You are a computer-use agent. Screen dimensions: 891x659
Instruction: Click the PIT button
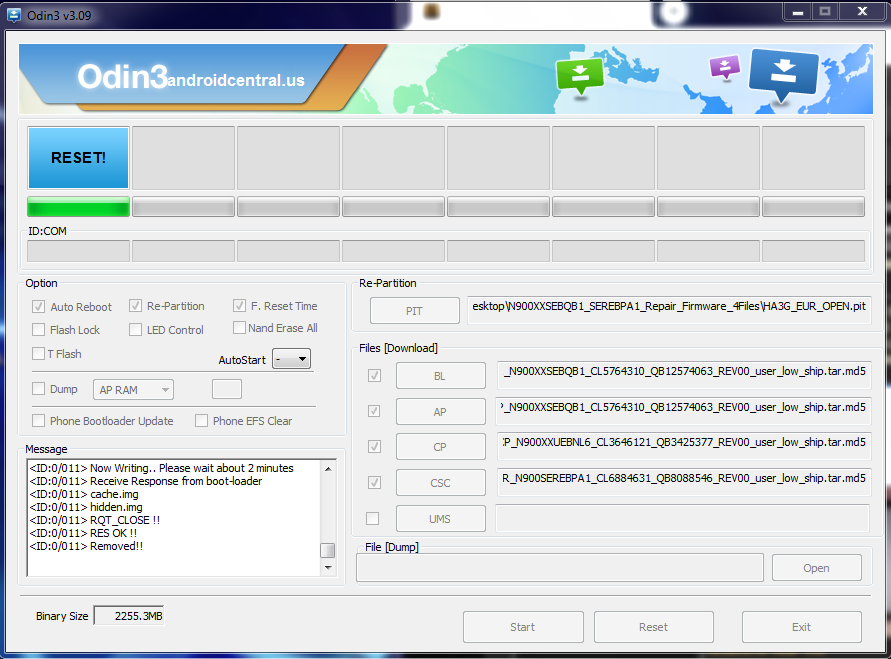point(414,311)
